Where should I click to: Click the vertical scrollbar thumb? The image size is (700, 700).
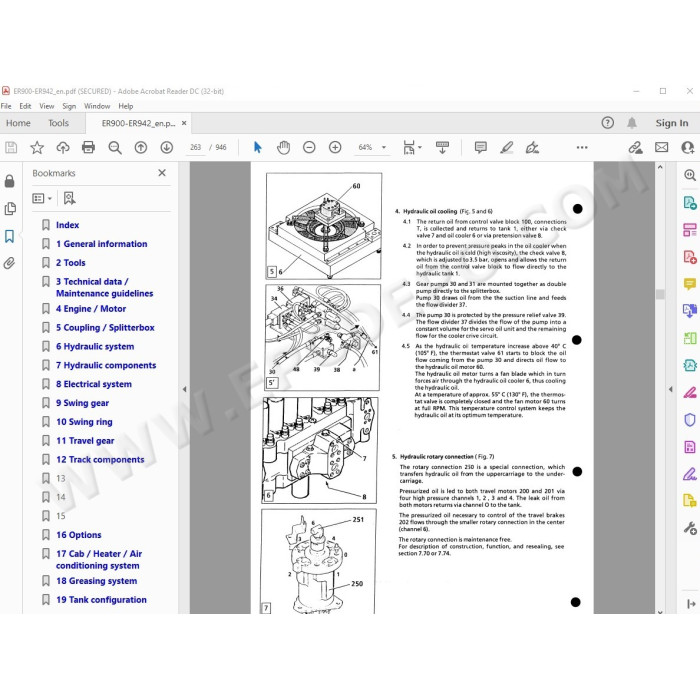click(x=660, y=294)
